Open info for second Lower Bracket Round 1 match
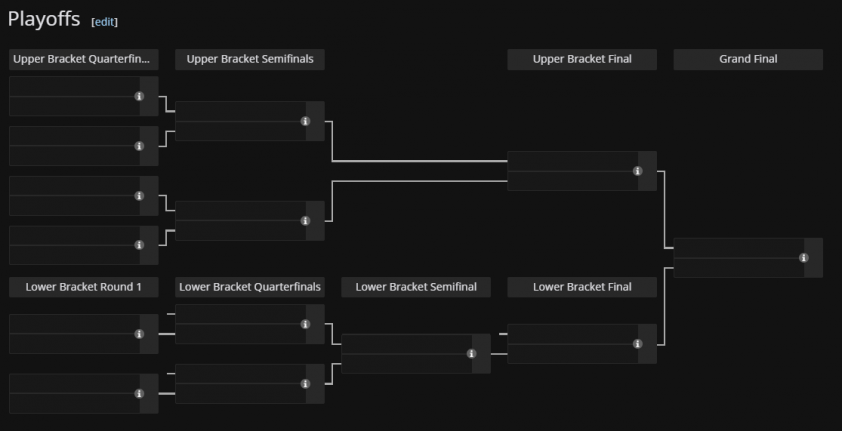 pyautogui.click(x=139, y=394)
